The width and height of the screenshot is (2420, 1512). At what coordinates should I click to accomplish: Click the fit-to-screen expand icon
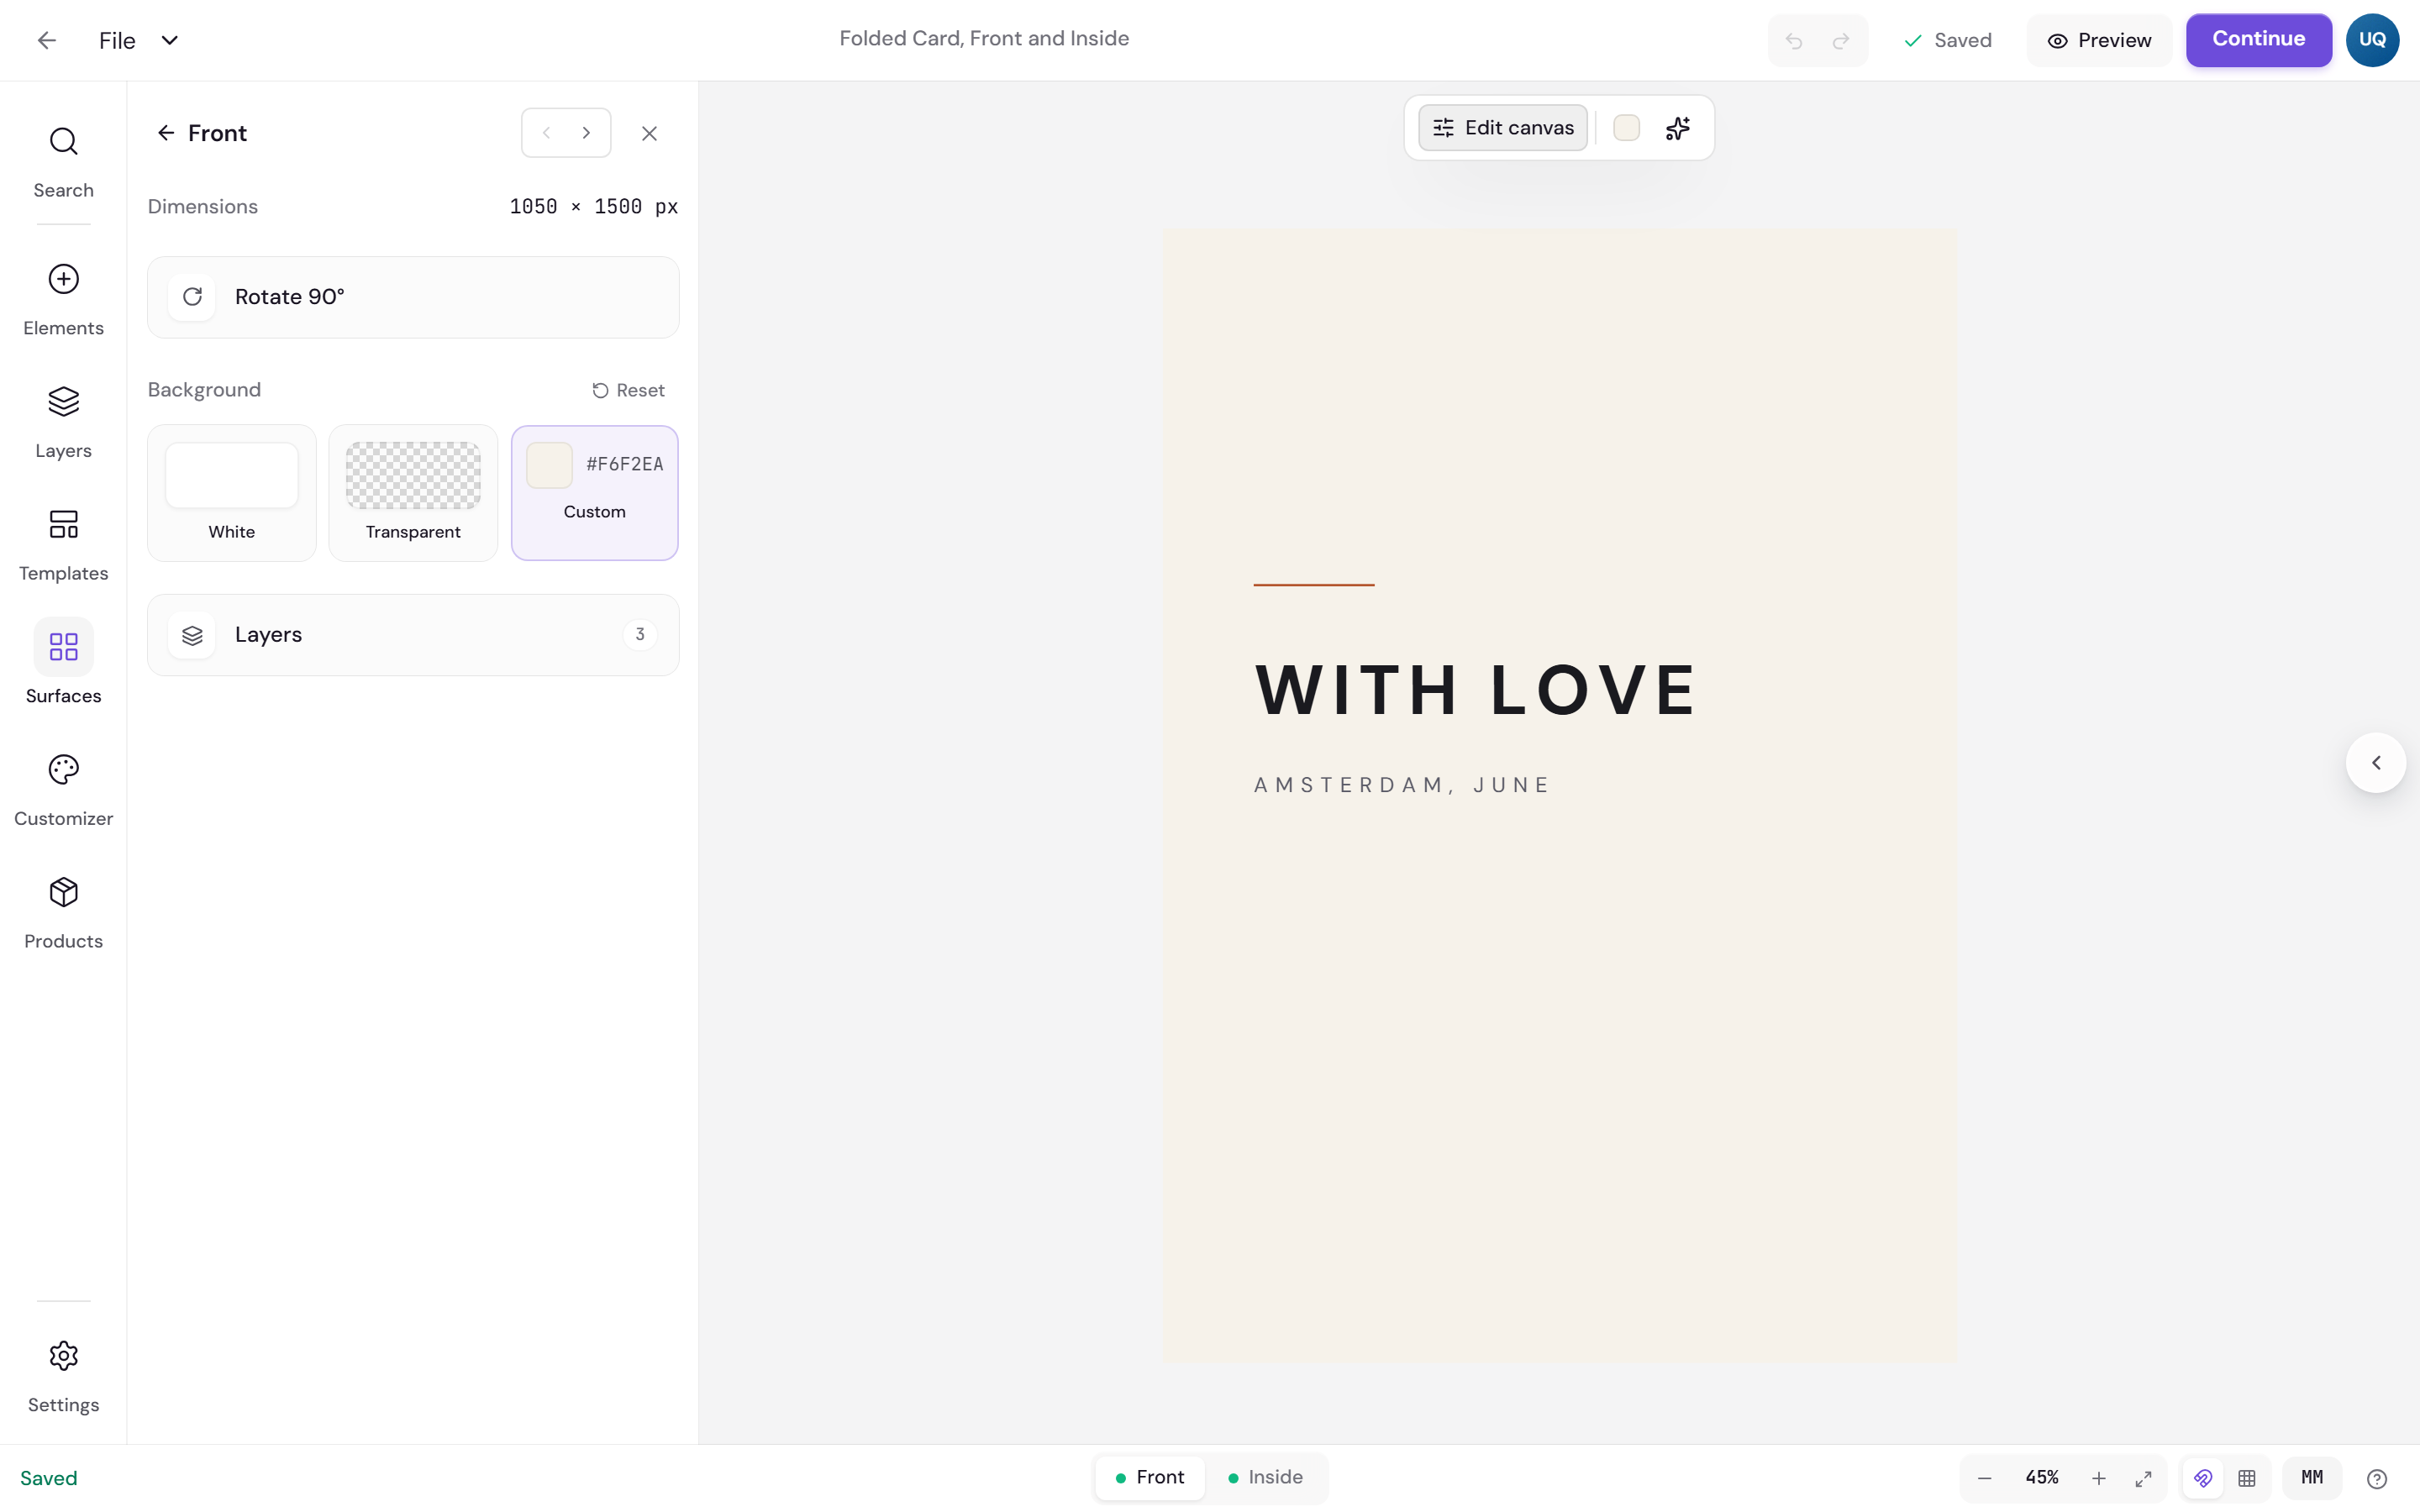[2143, 1478]
